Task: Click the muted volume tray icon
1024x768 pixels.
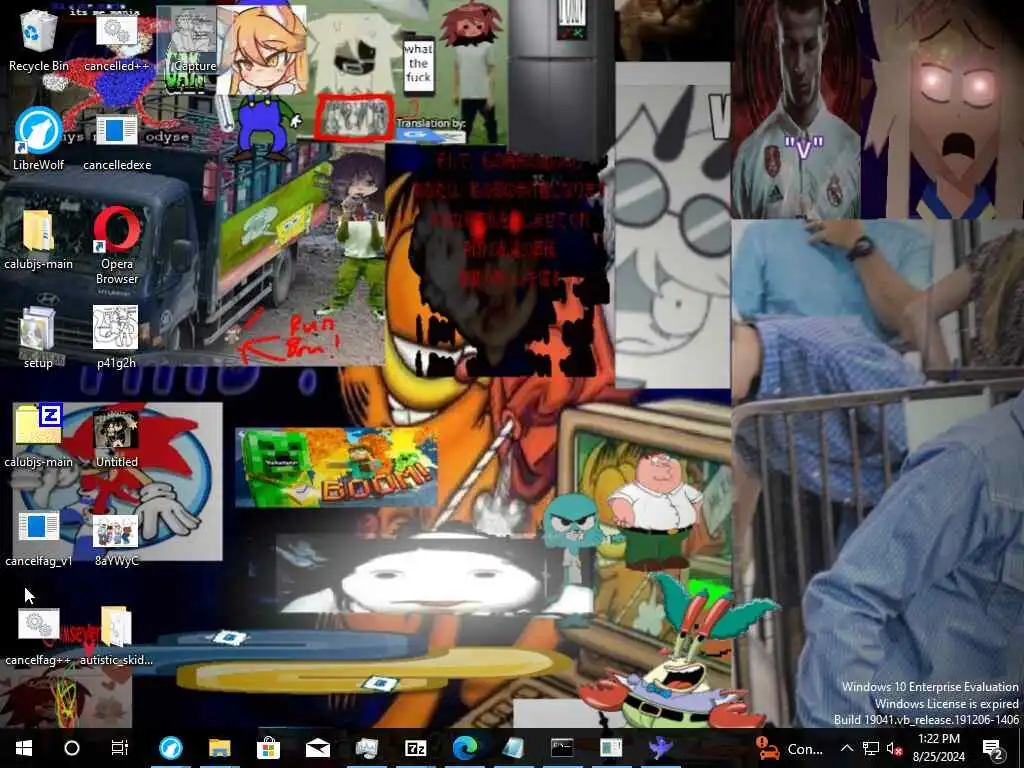Action: [894, 748]
